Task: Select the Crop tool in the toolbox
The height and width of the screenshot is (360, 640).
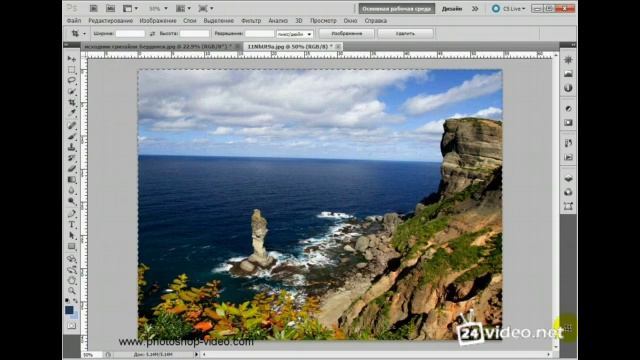Action: 72,102
